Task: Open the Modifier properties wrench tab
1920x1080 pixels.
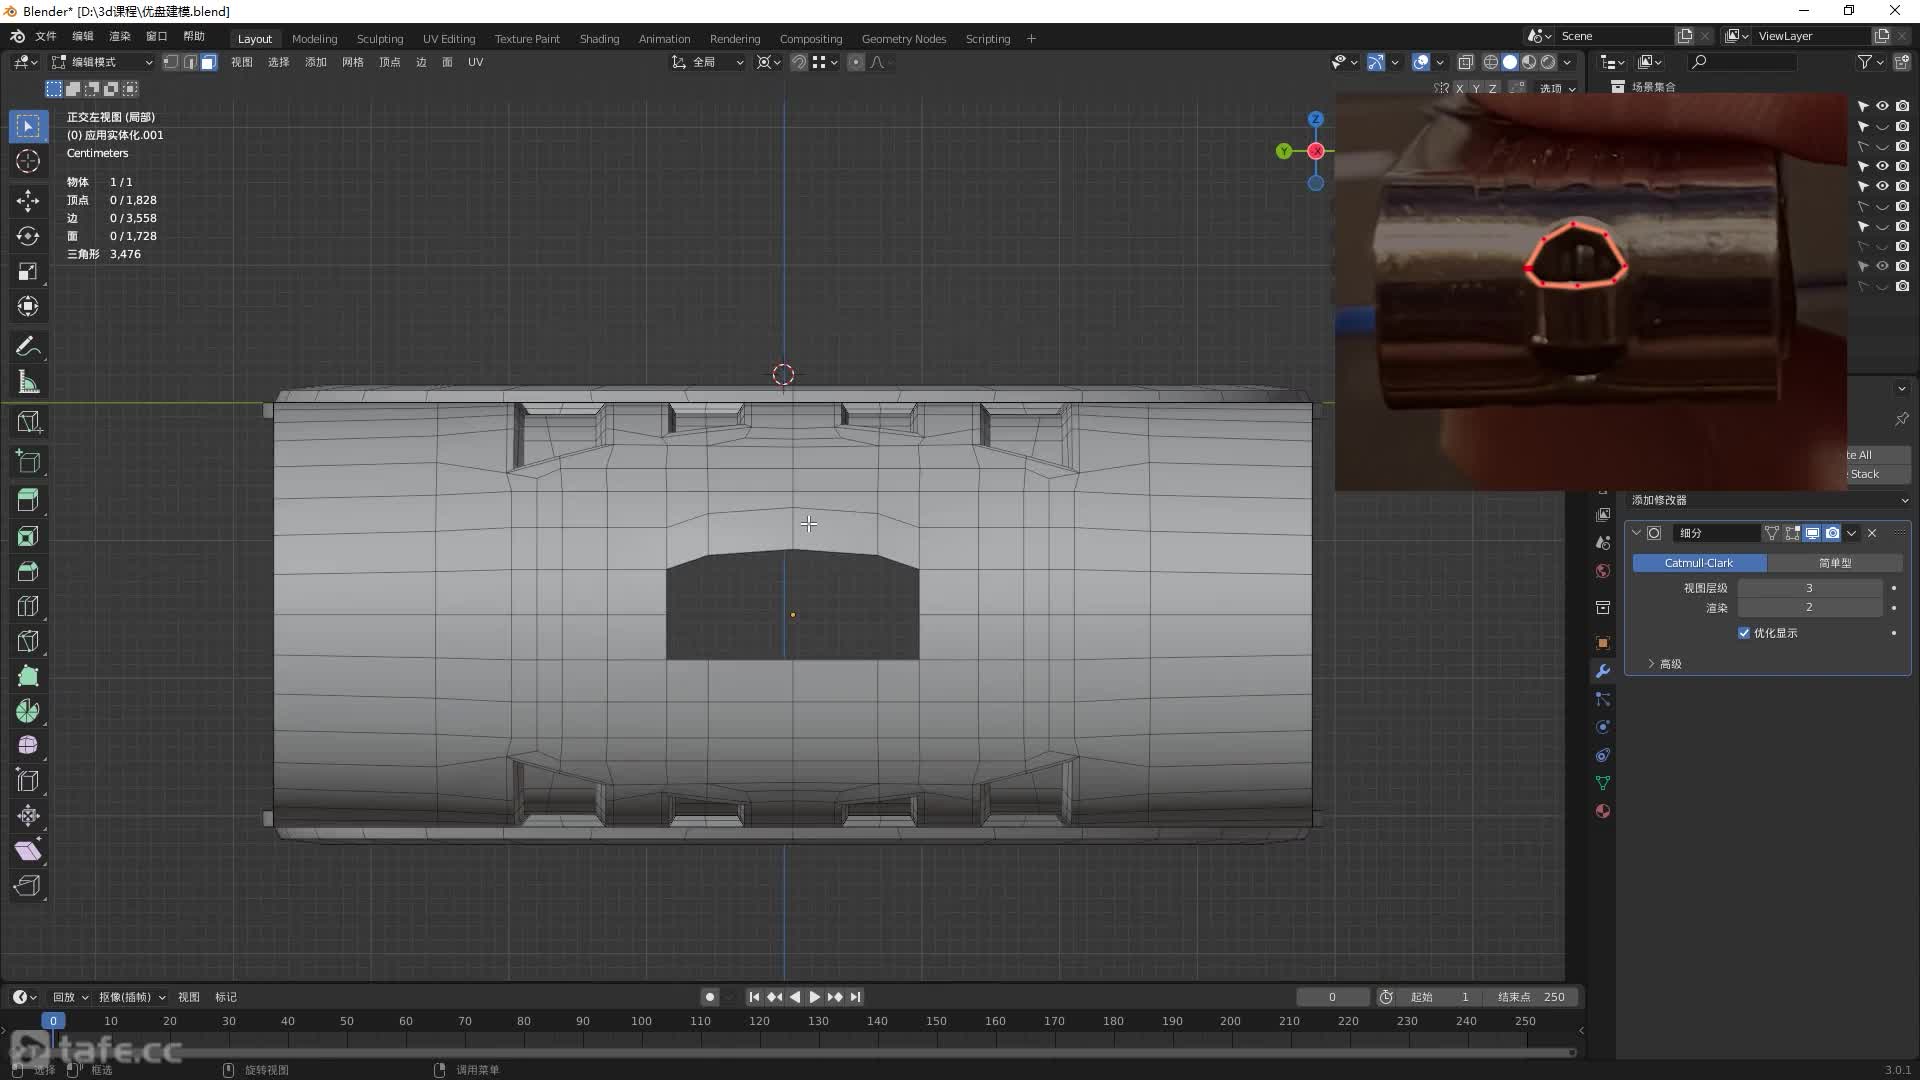Action: pos(1603,671)
